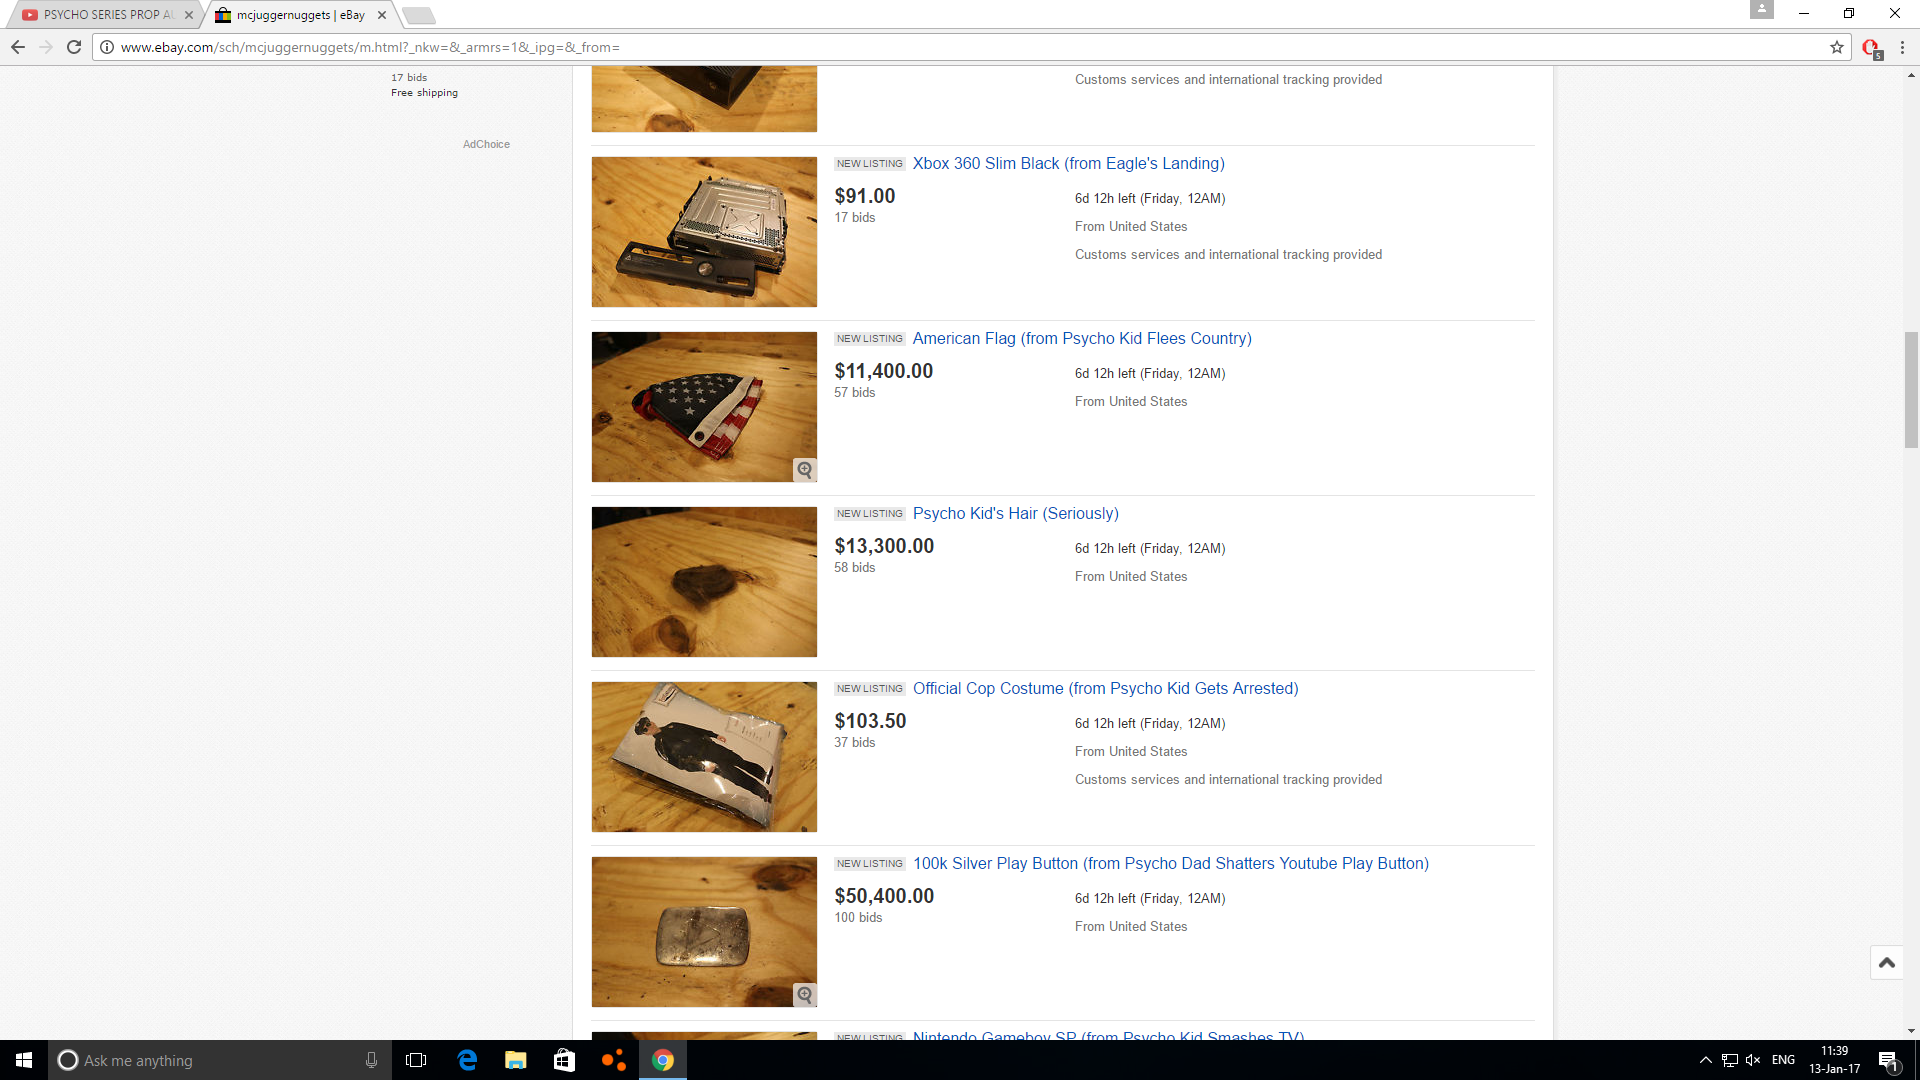
Task: Click the Chrome profile user icon
Action: [1762, 9]
